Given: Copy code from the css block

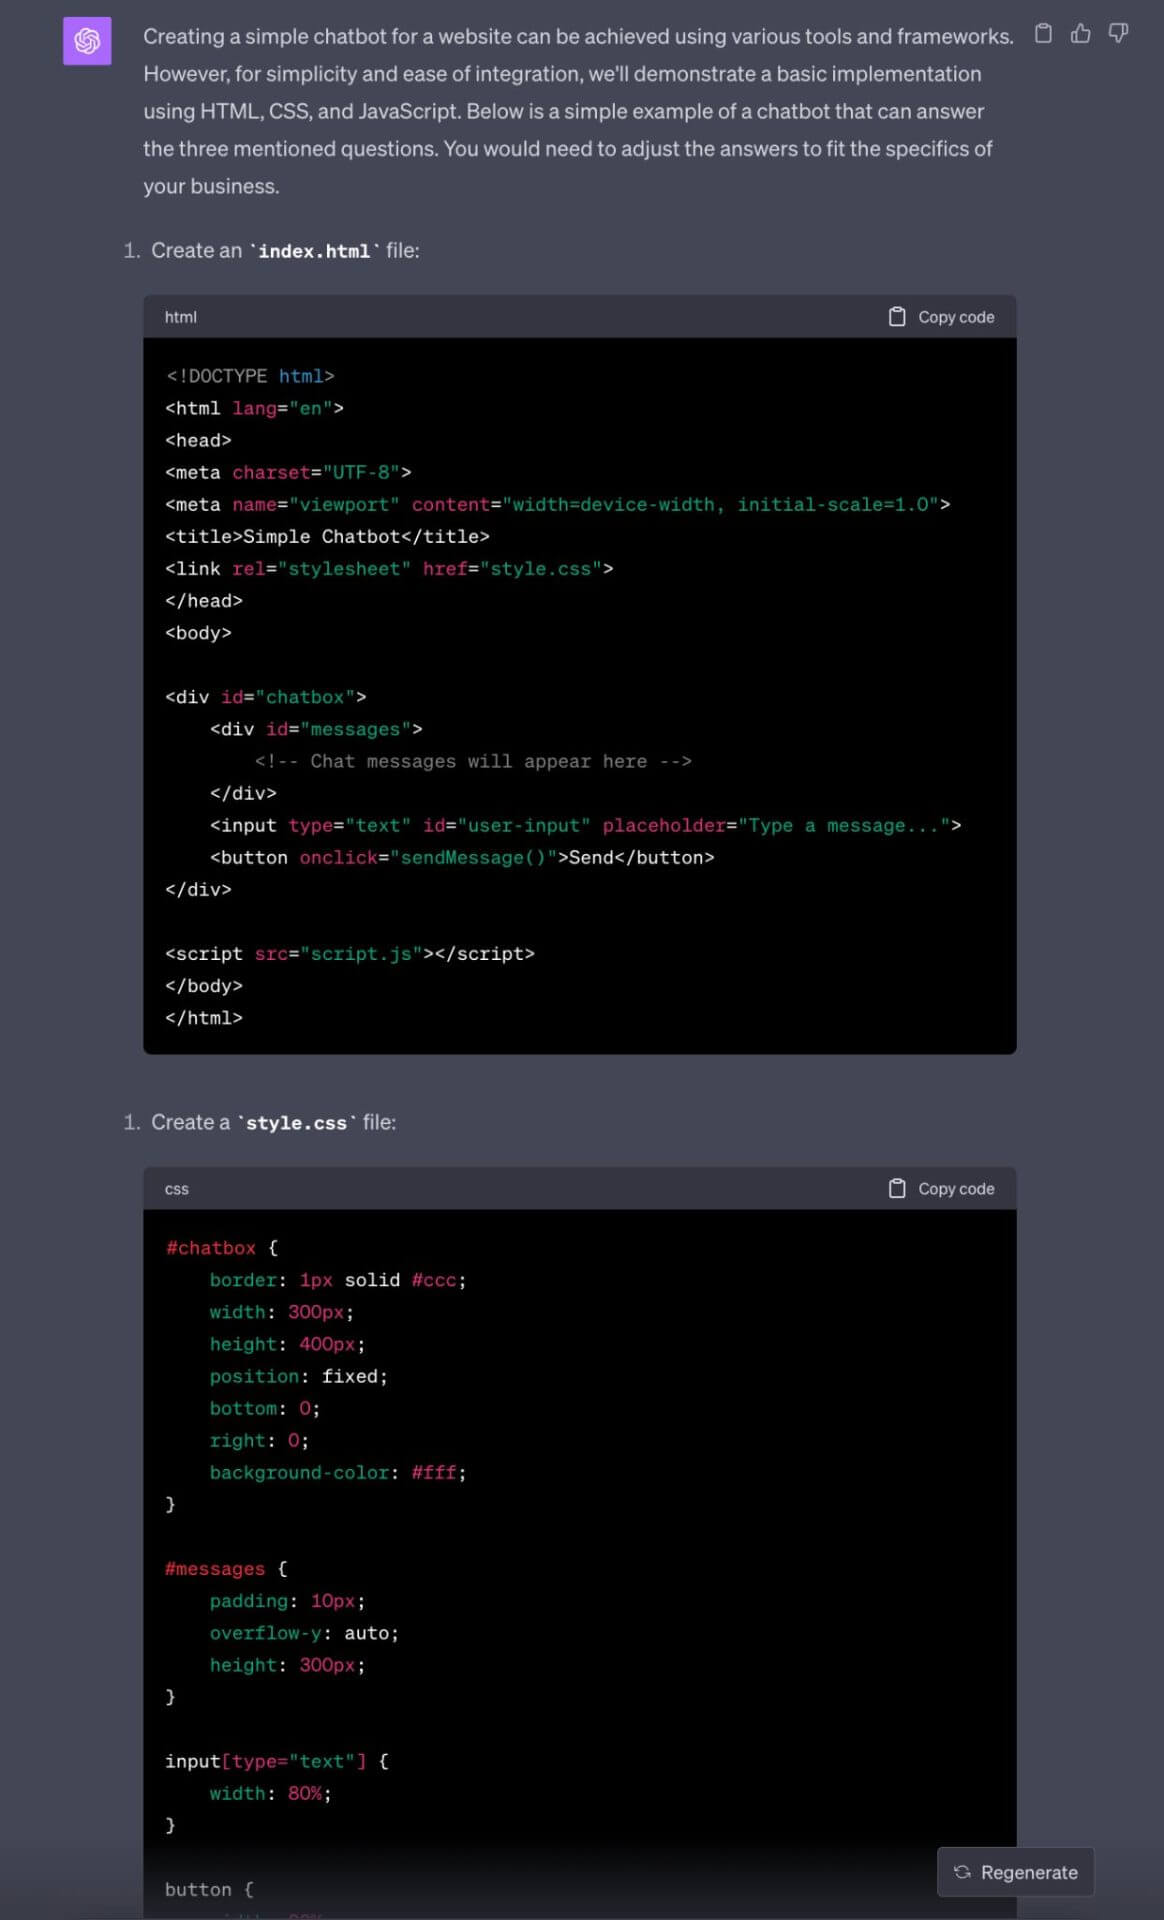Looking at the screenshot, I should point(942,1189).
